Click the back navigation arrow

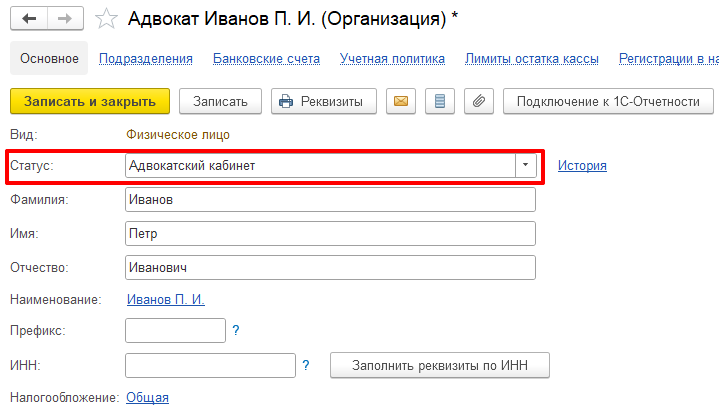tap(29, 18)
